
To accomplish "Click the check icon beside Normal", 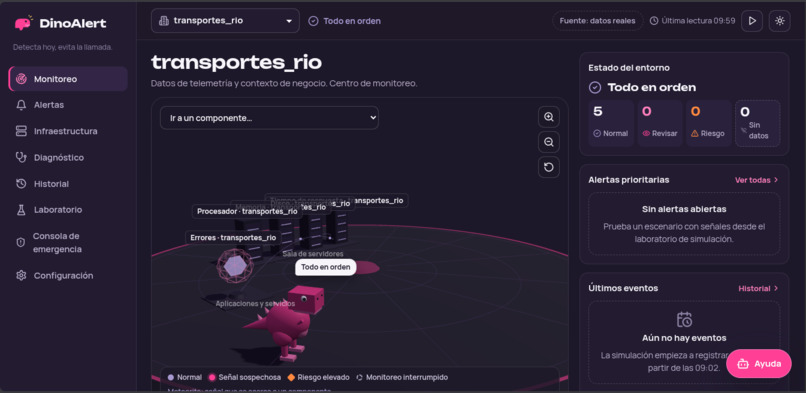I will [597, 134].
